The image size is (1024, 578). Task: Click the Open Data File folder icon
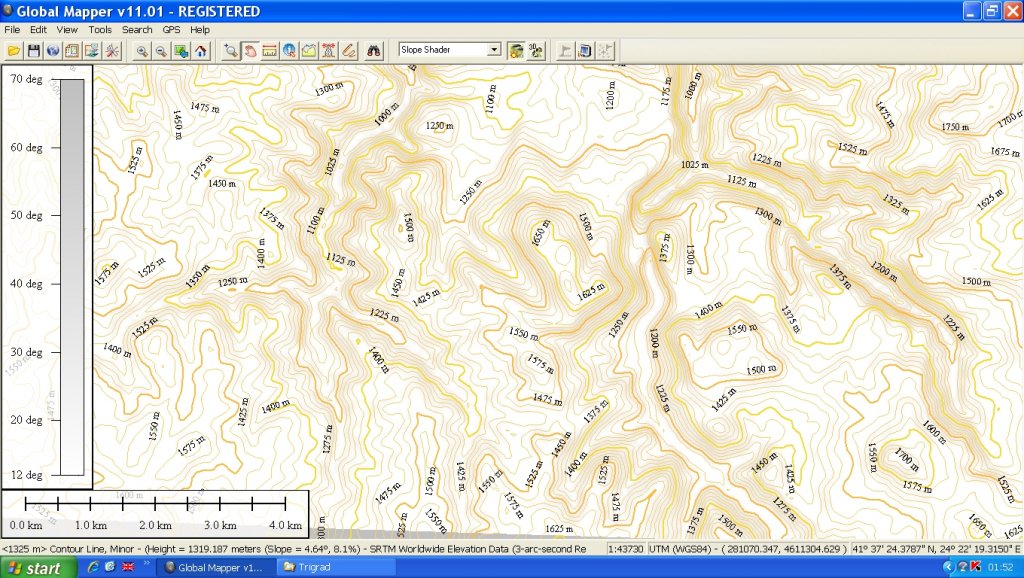[14, 50]
